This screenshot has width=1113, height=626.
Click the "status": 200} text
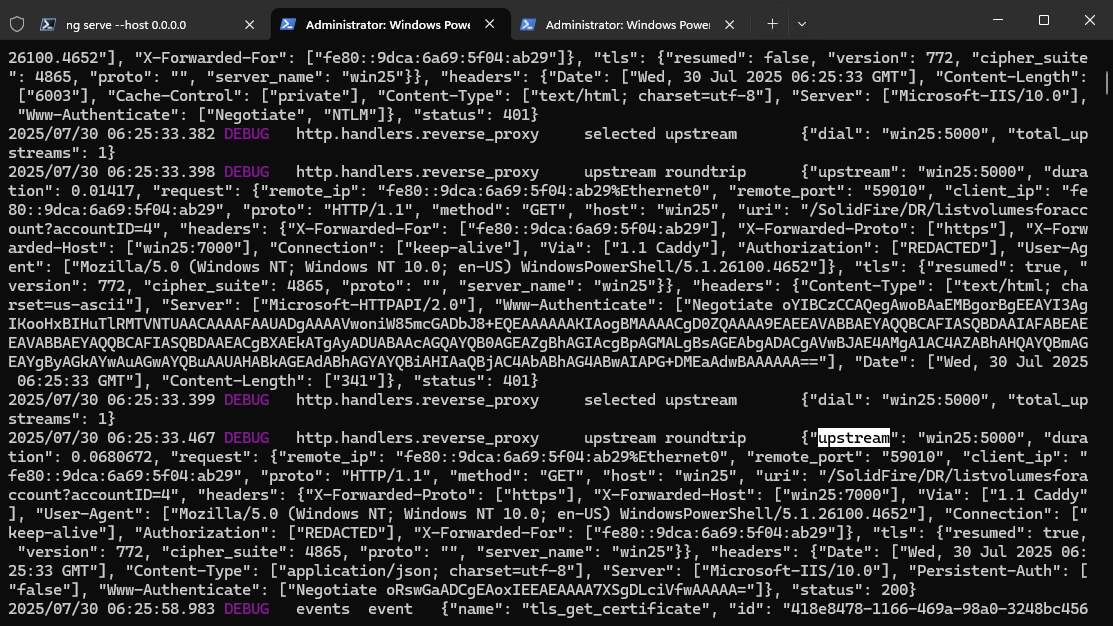click(853, 590)
